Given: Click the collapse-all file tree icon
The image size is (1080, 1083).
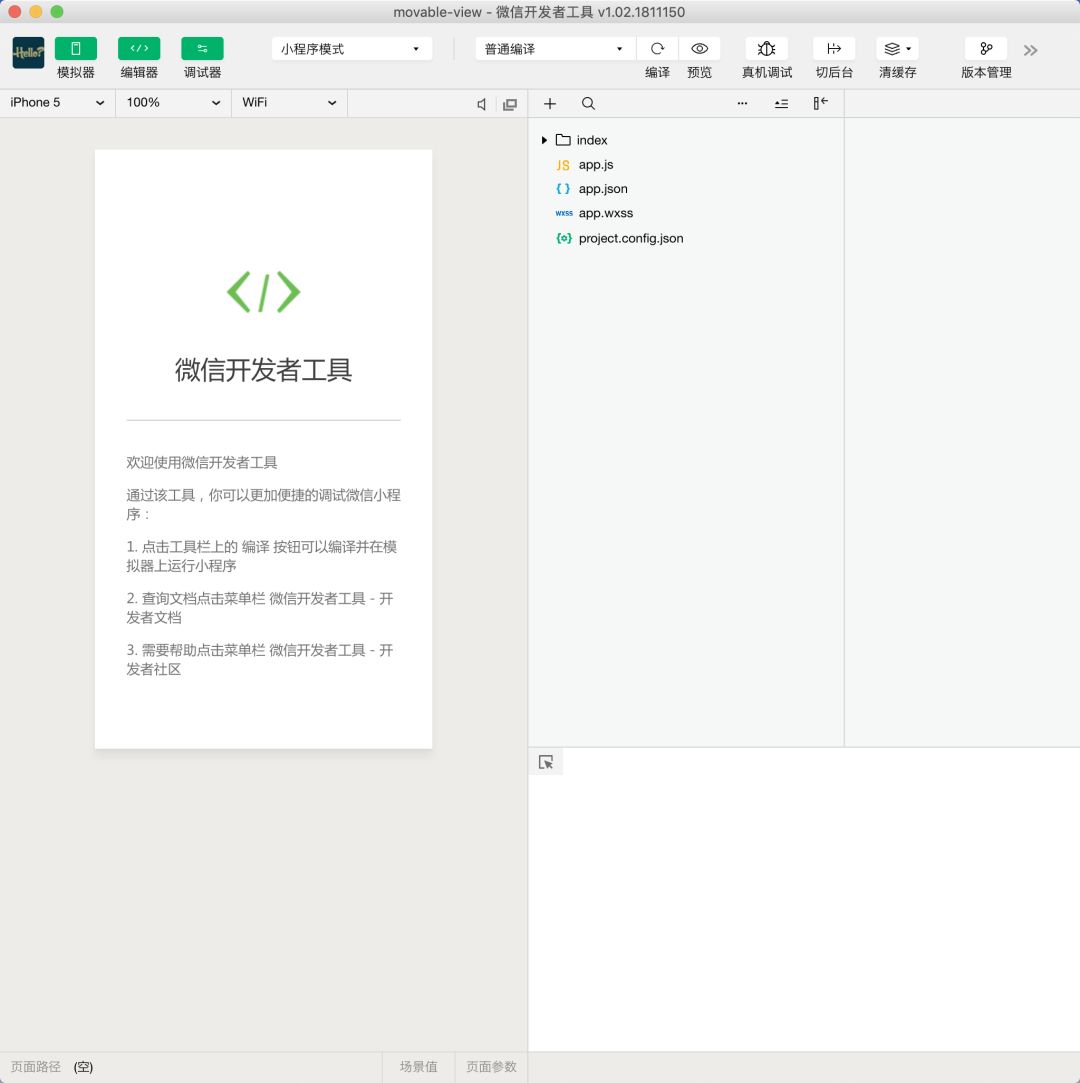Looking at the screenshot, I should 781,104.
